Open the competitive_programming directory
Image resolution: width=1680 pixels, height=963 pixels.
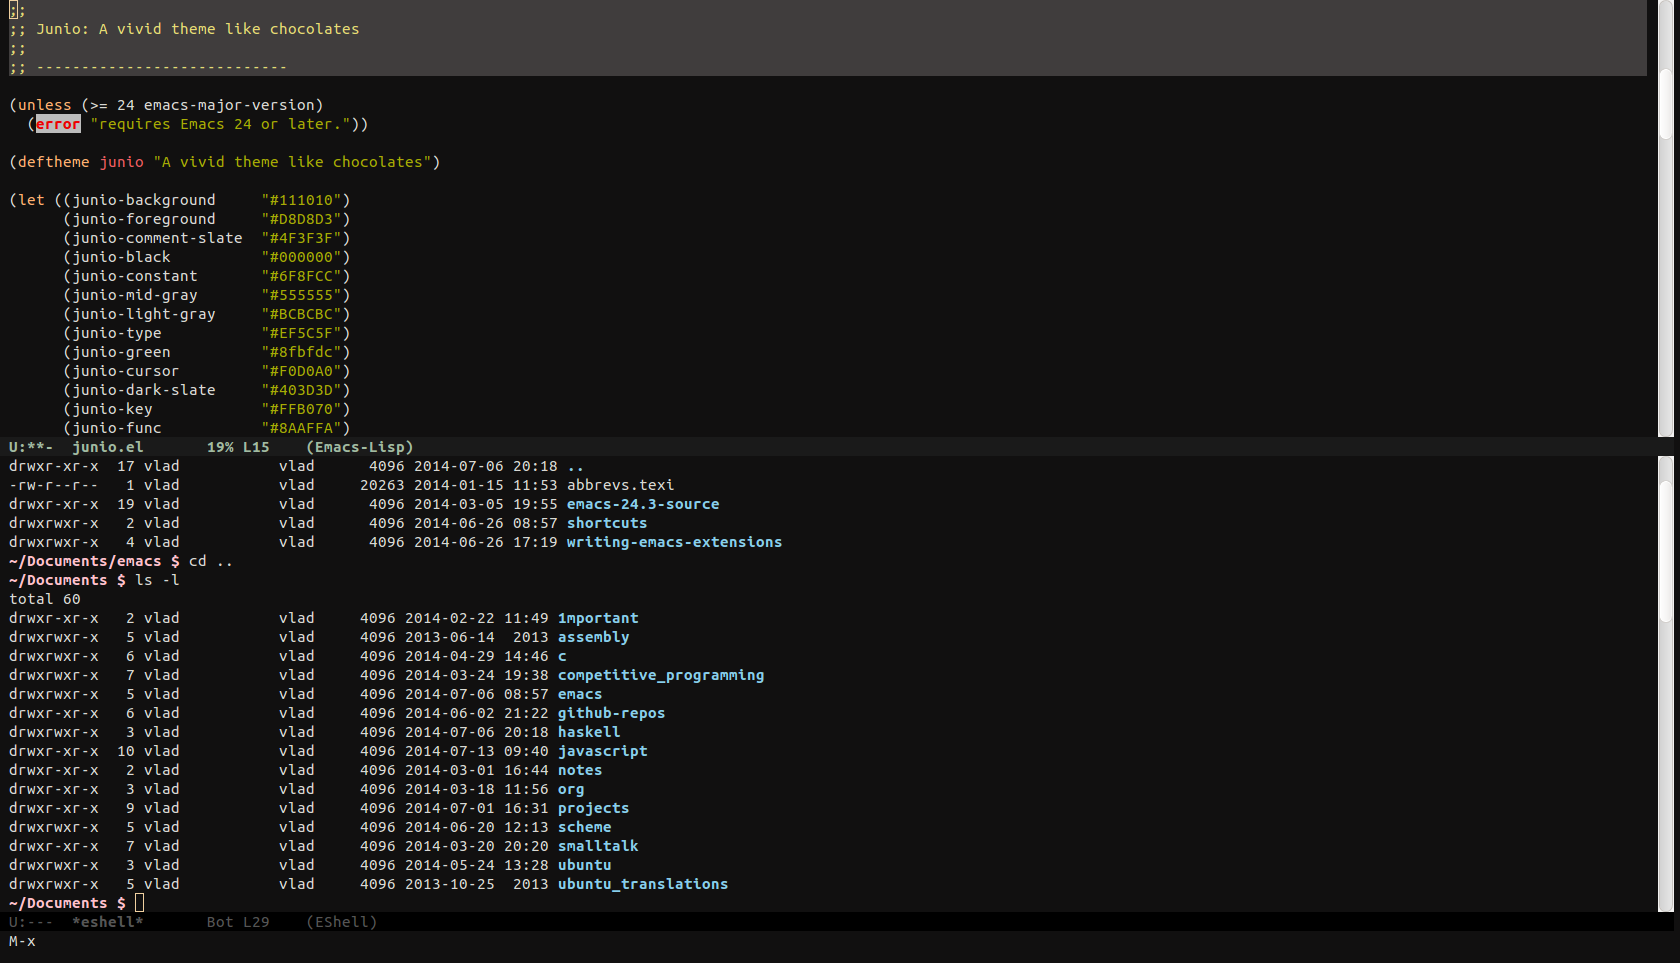tap(661, 675)
